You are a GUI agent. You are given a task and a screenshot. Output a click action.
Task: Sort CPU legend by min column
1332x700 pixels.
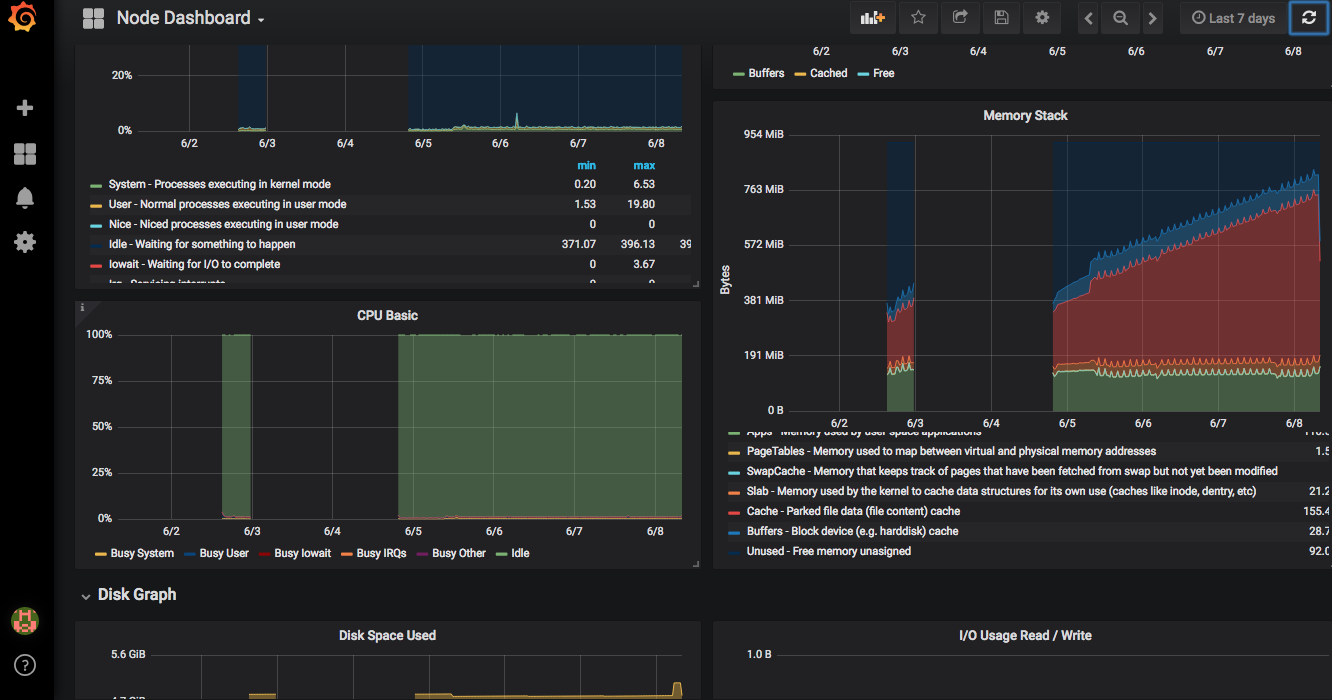[586, 165]
